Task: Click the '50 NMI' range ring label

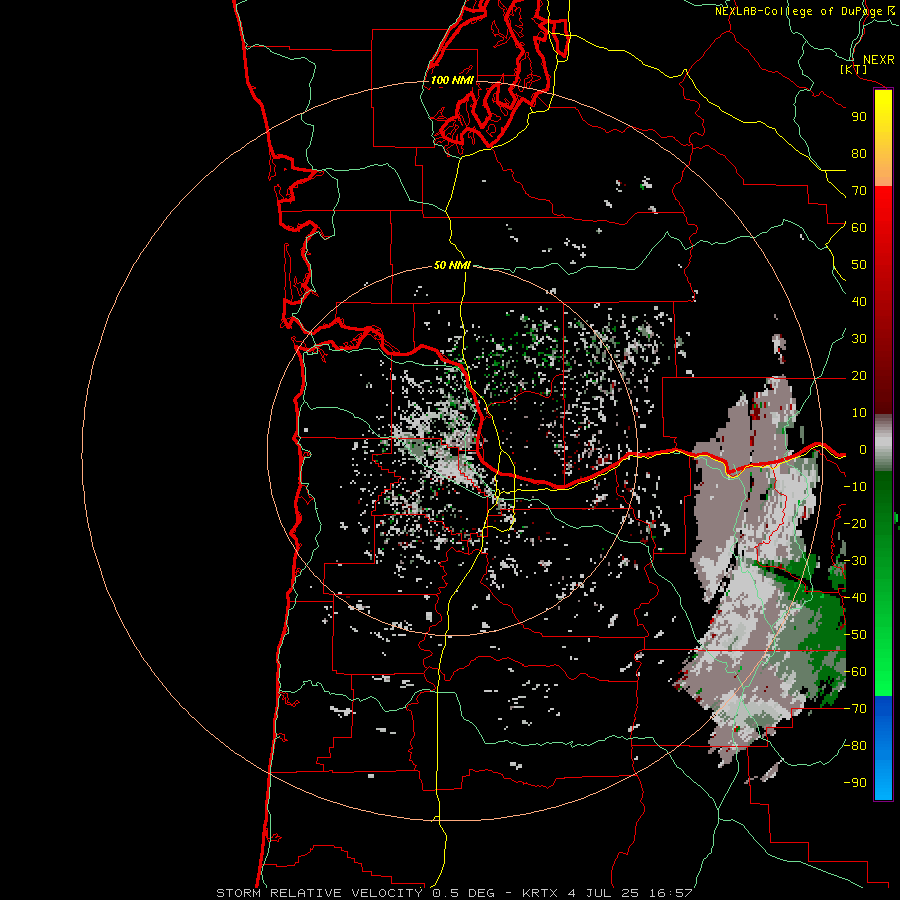Action: (x=452, y=265)
